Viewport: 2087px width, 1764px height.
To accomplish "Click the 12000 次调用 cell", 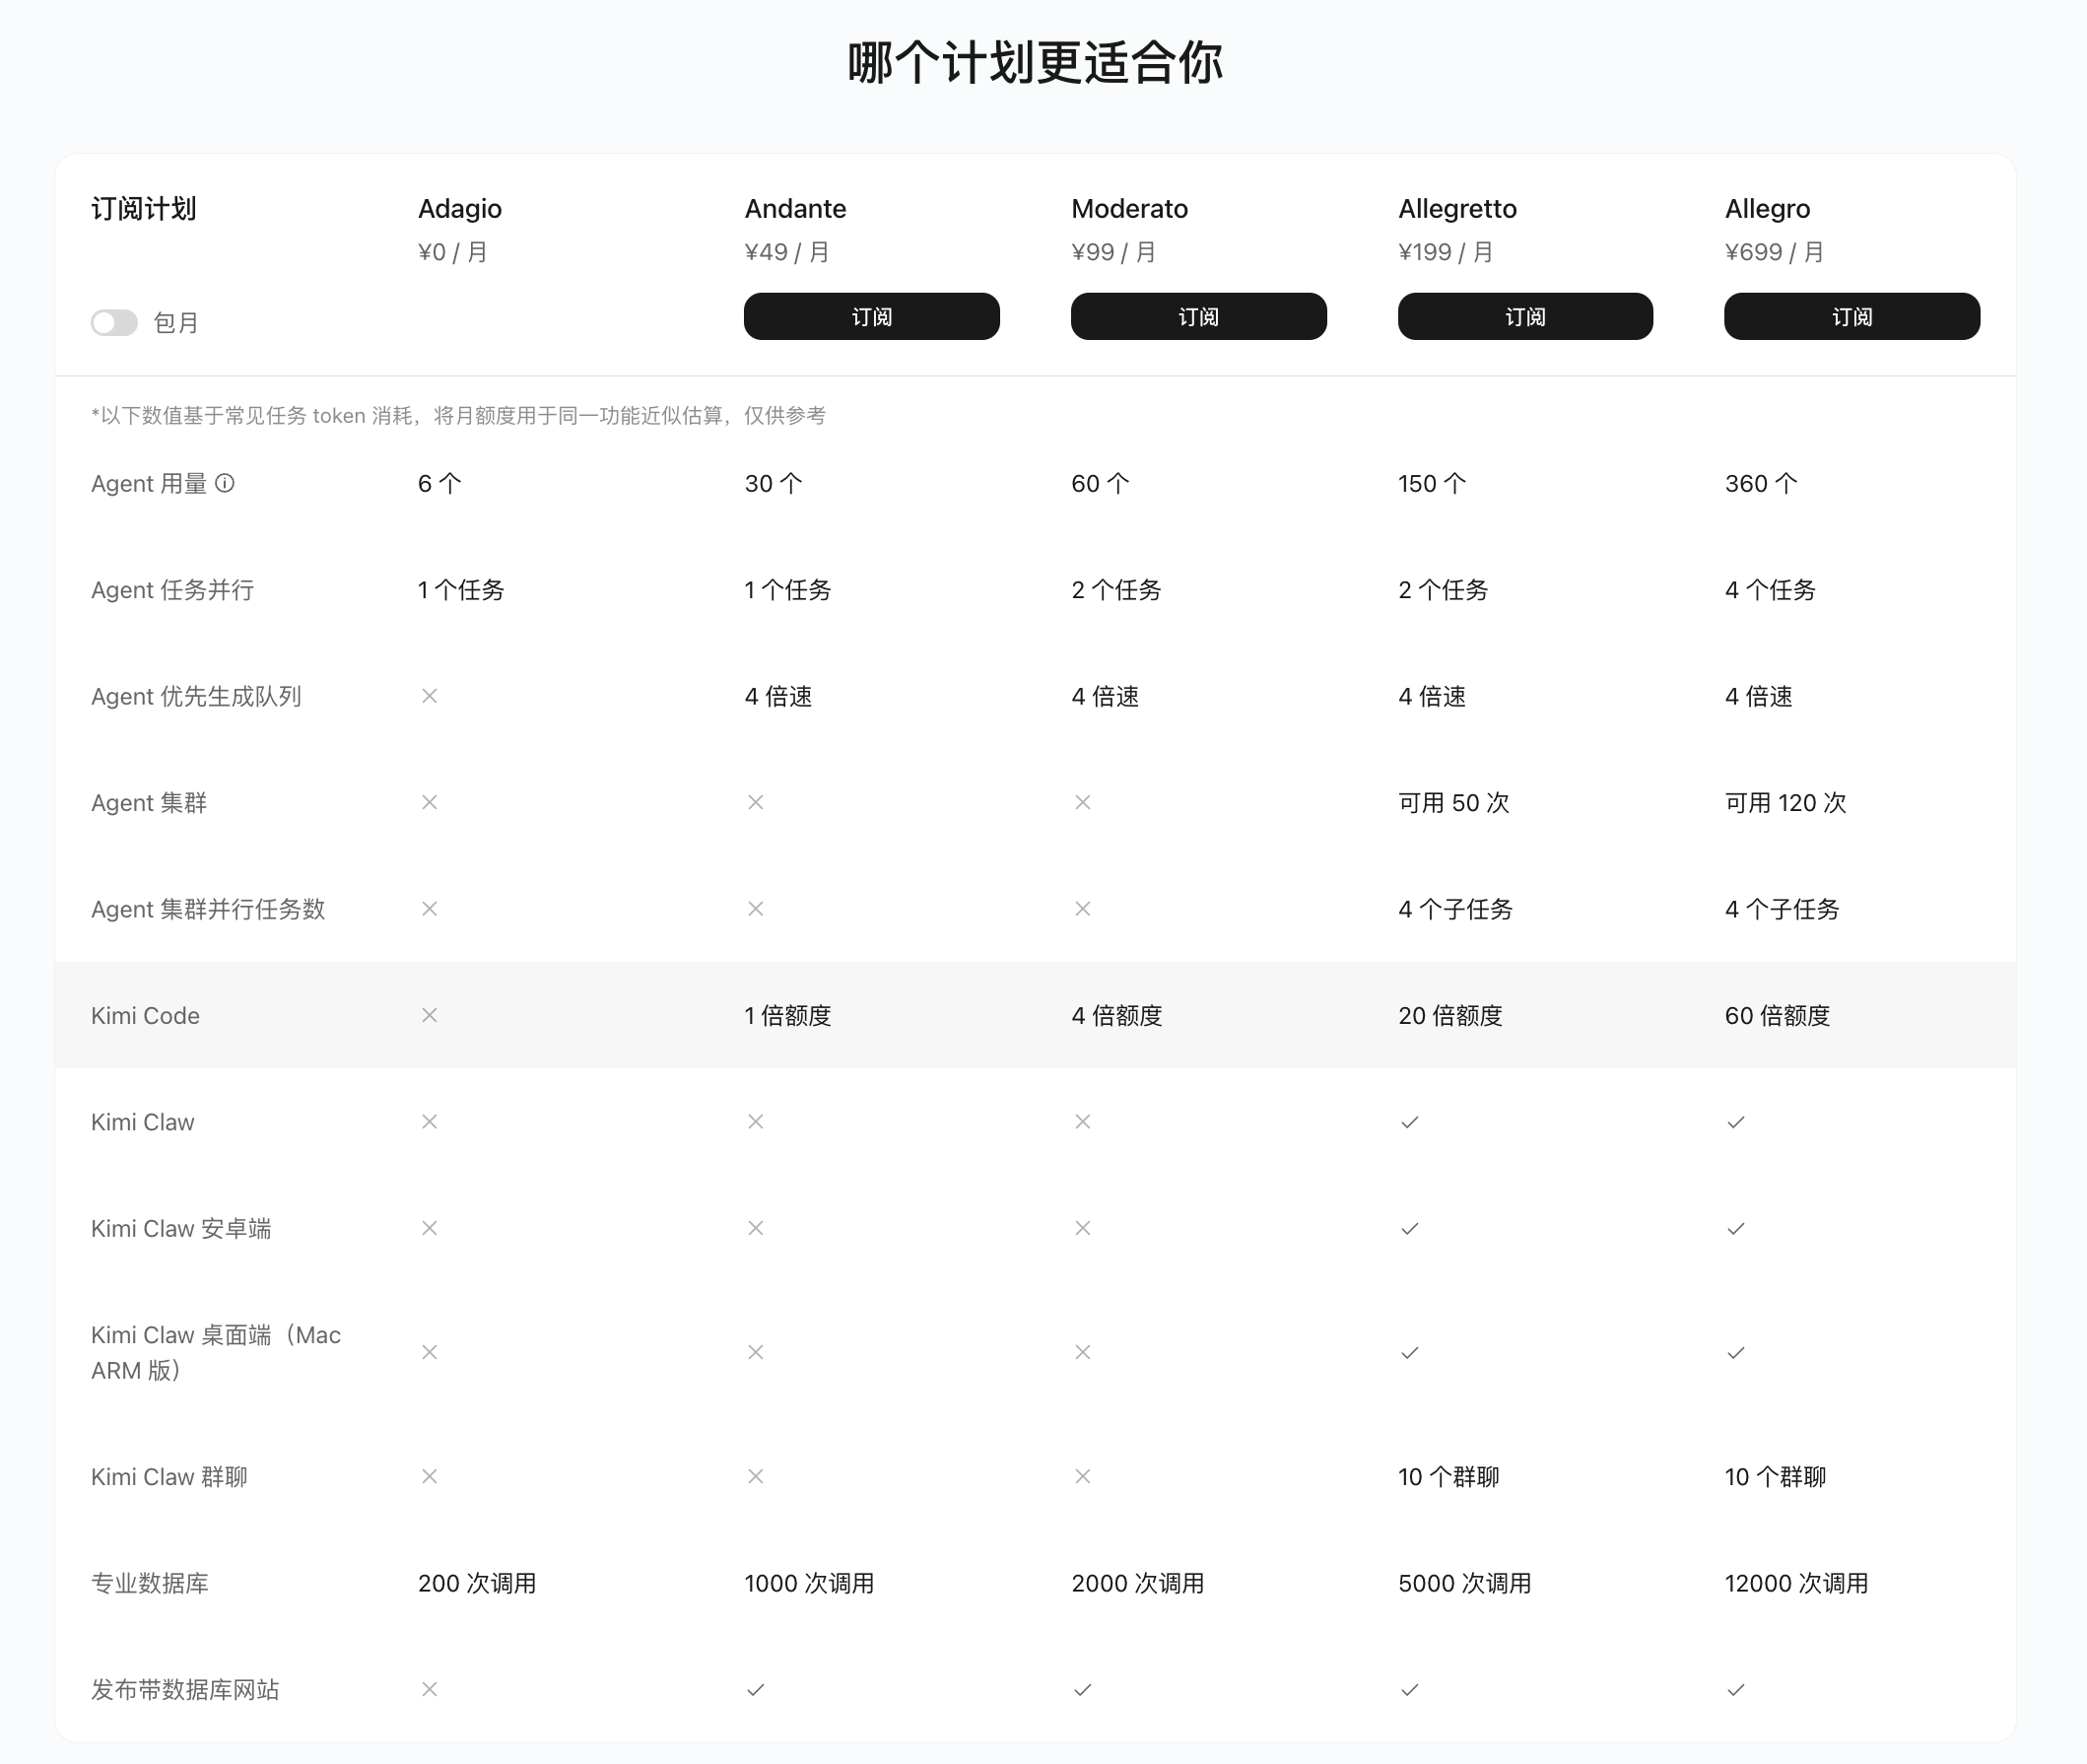I will tap(1796, 1584).
